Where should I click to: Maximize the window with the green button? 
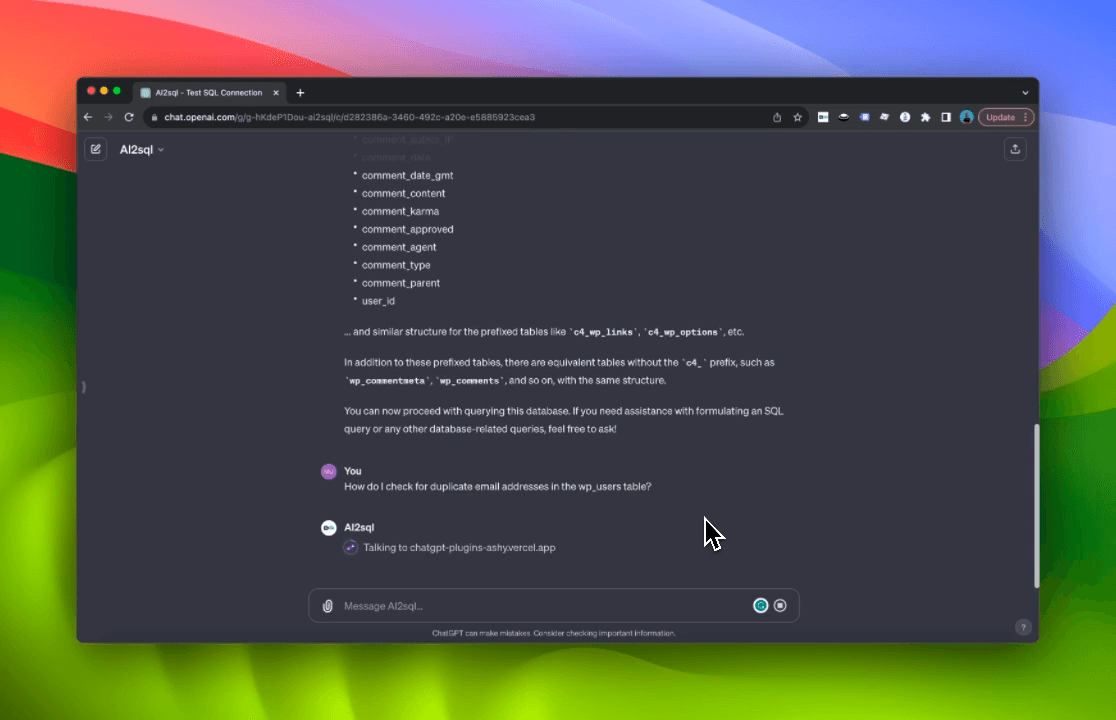(117, 91)
